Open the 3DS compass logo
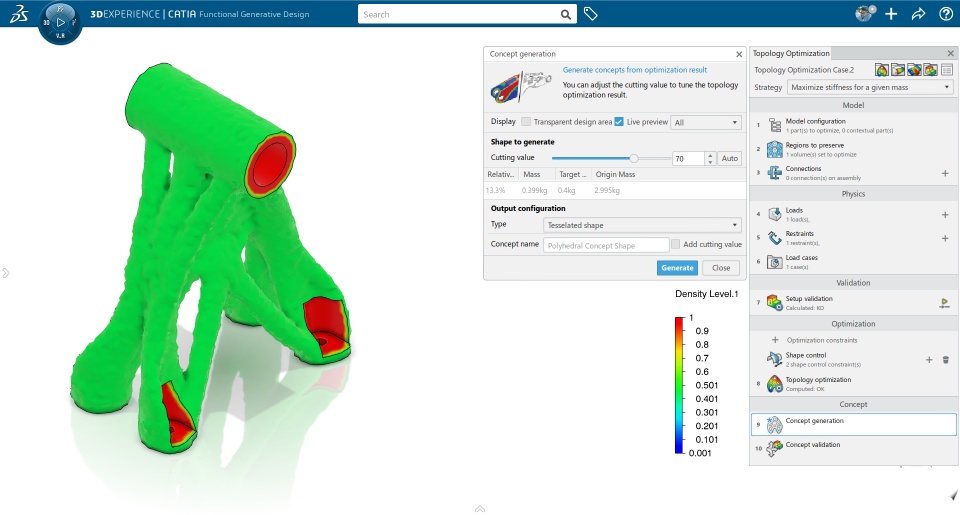This screenshot has height=515, width=960. pos(18,13)
